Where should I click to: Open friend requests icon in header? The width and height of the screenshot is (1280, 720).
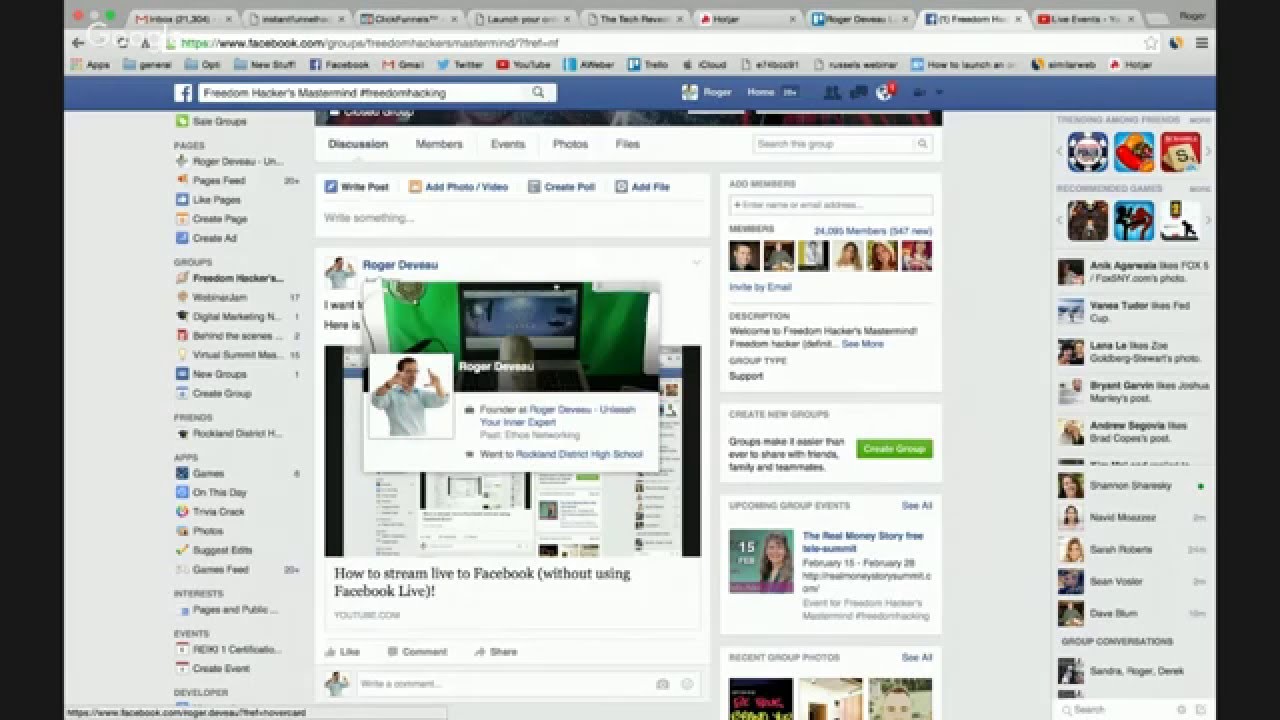(x=831, y=92)
